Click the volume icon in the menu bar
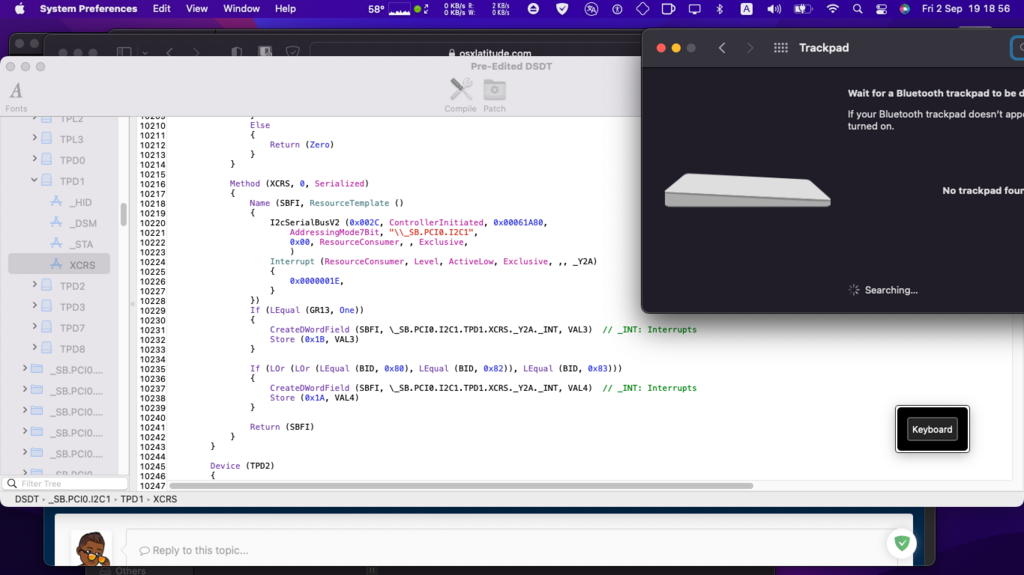This screenshot has height=575, width=1024. coord(773,9)
